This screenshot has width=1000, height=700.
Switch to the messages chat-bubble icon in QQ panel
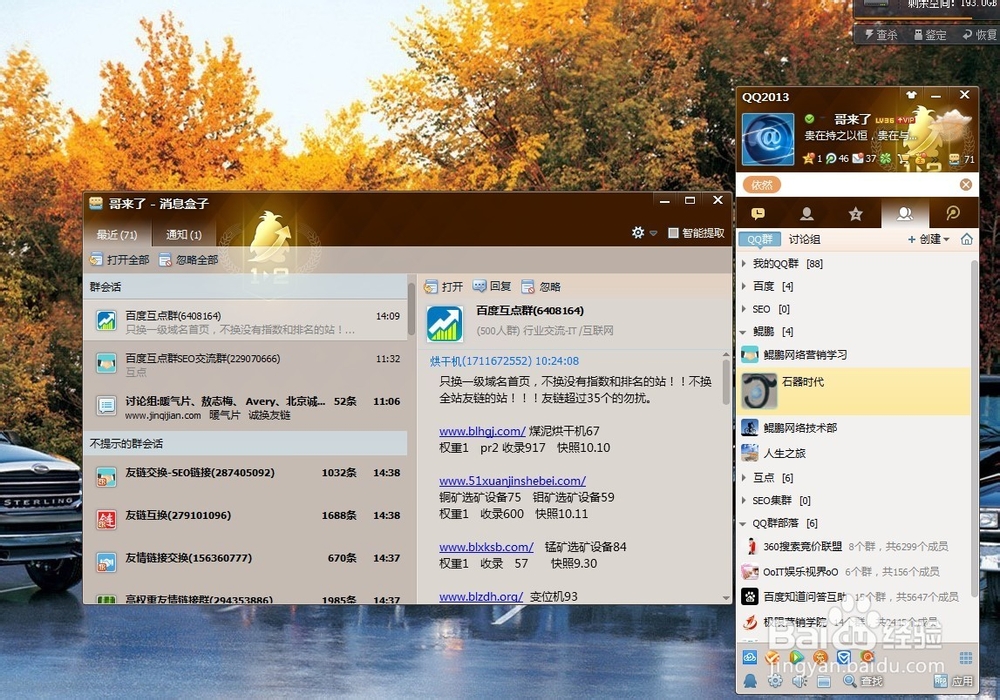click(758, 213)
